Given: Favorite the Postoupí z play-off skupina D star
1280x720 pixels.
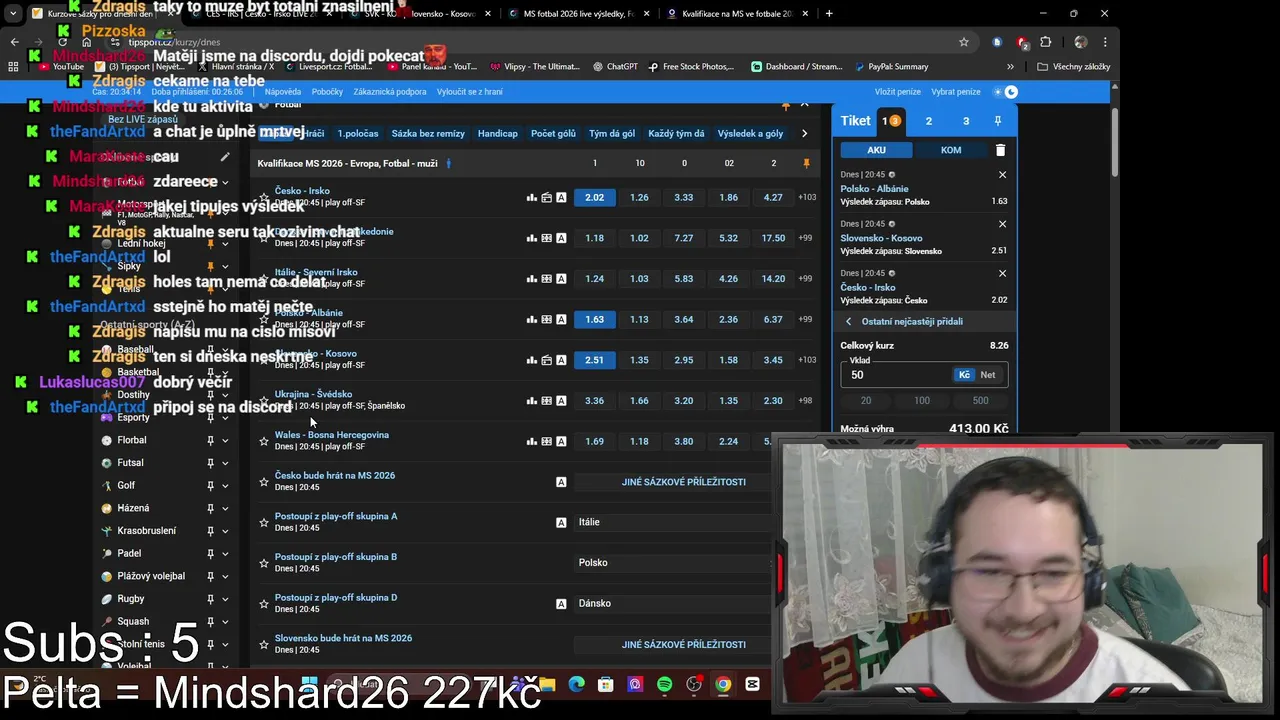Looking at the screenshot, I should pyautogui.click(x=264, y=604).
